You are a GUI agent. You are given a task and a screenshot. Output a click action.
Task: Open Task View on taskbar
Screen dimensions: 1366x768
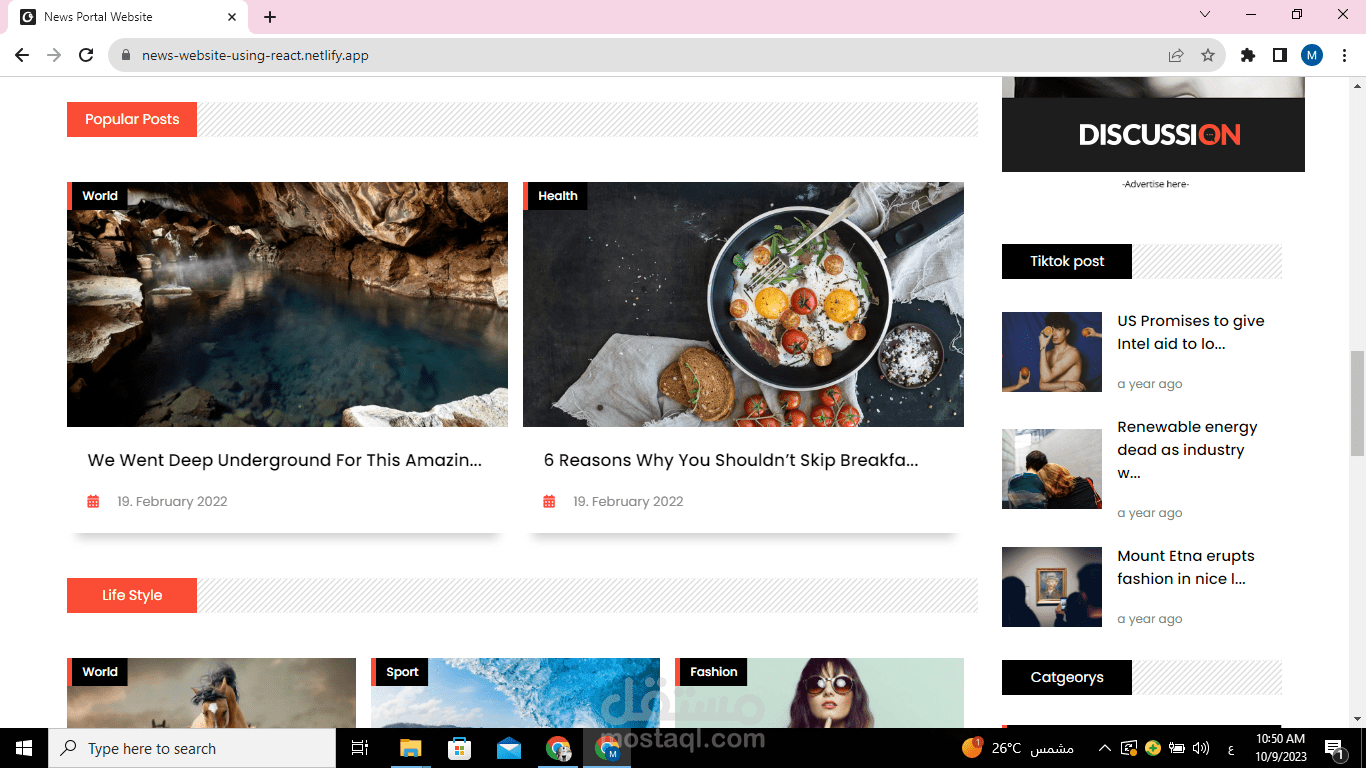coord(360,748)
